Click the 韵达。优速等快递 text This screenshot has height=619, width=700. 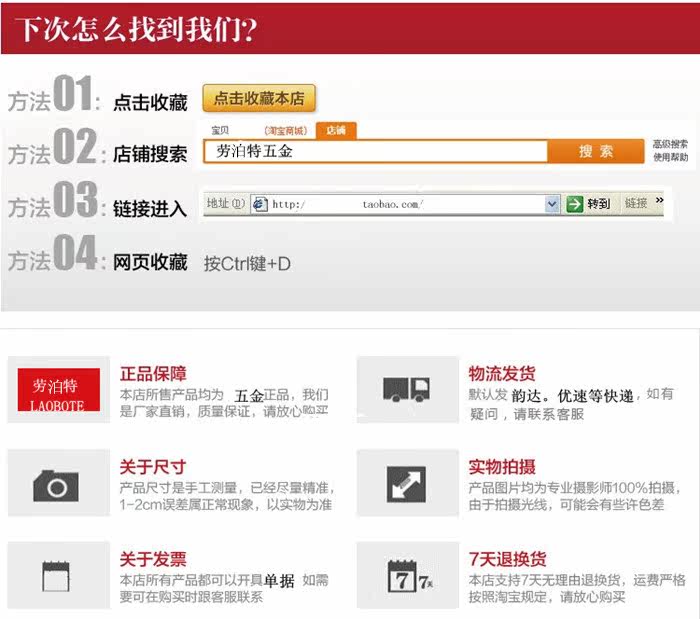573,396
